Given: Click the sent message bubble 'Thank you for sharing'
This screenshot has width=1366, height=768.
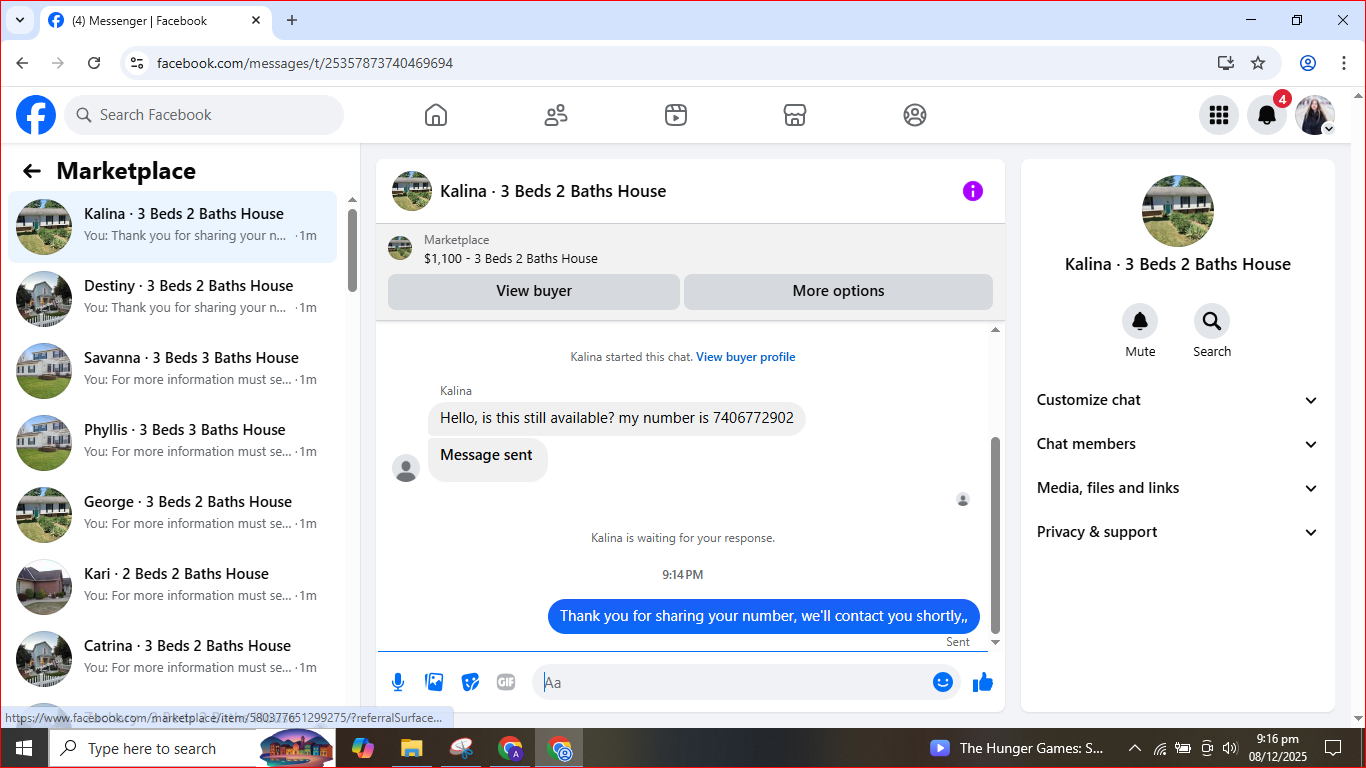Looking at the screenshot, I should tap(764, 616).
